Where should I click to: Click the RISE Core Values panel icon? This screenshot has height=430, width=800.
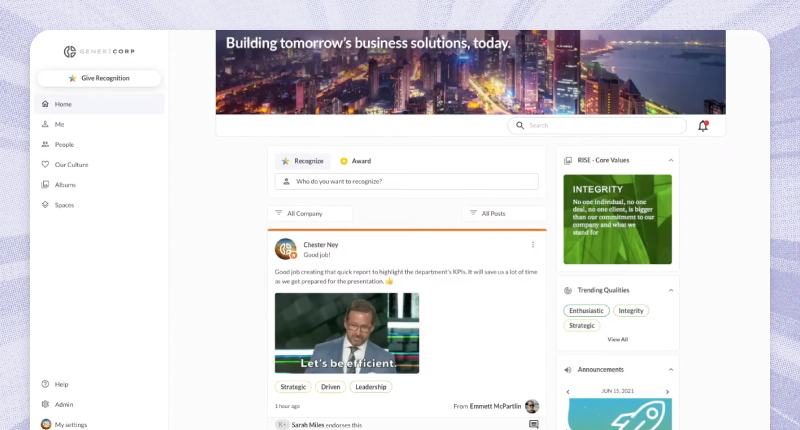[x=568, y=161]
